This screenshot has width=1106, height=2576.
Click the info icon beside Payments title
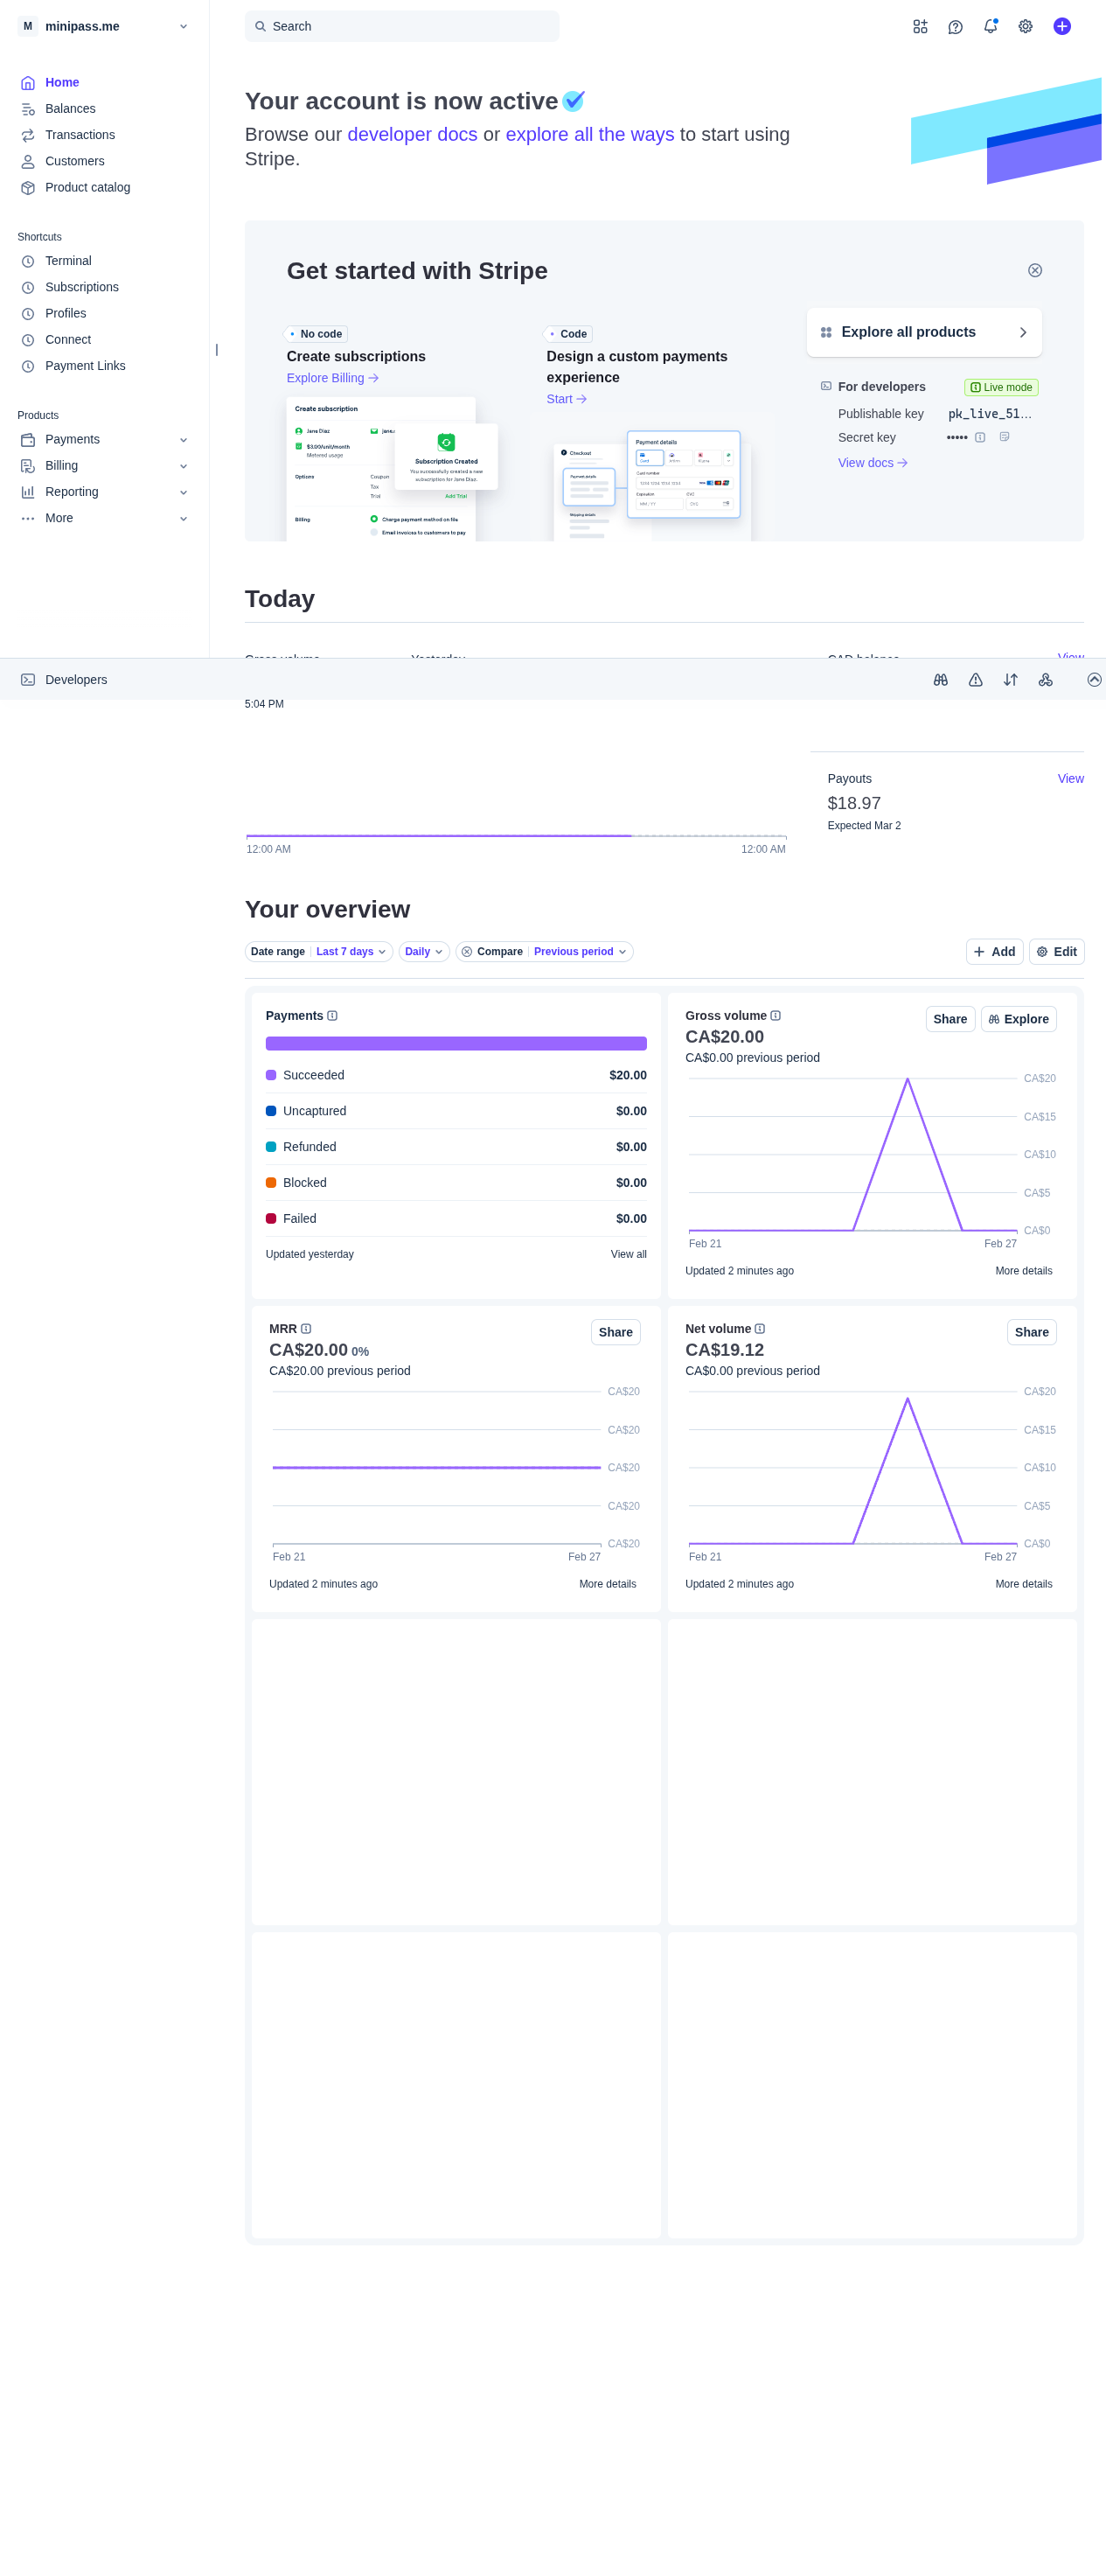point(333,1016)
